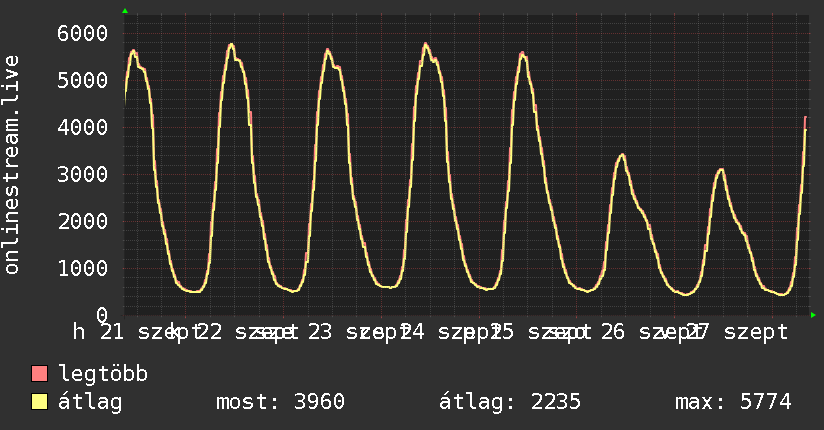Click the 6000 y-axis label
Viewport: 824px width, 430px height.
point(83,34)
